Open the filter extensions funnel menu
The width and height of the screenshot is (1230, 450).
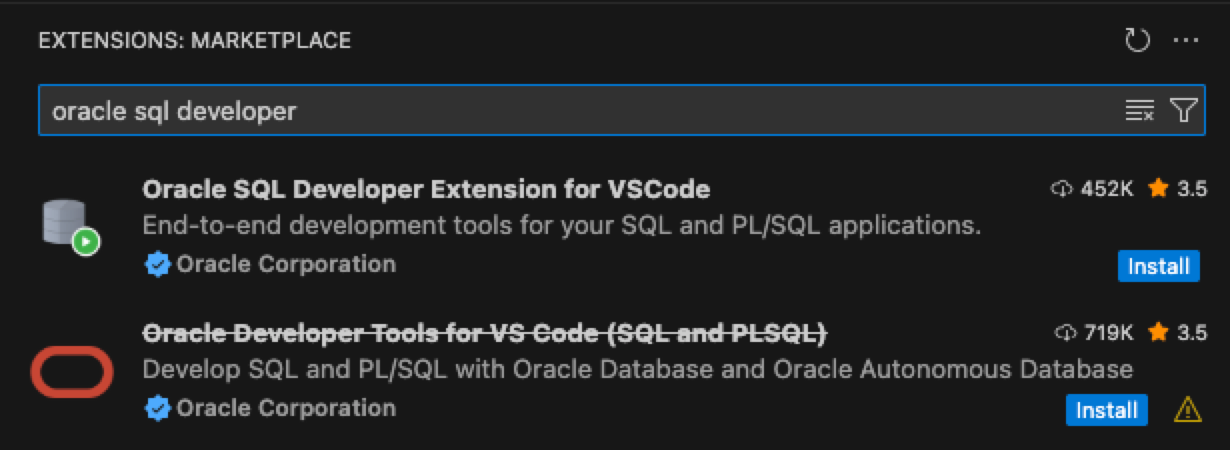1184,110
